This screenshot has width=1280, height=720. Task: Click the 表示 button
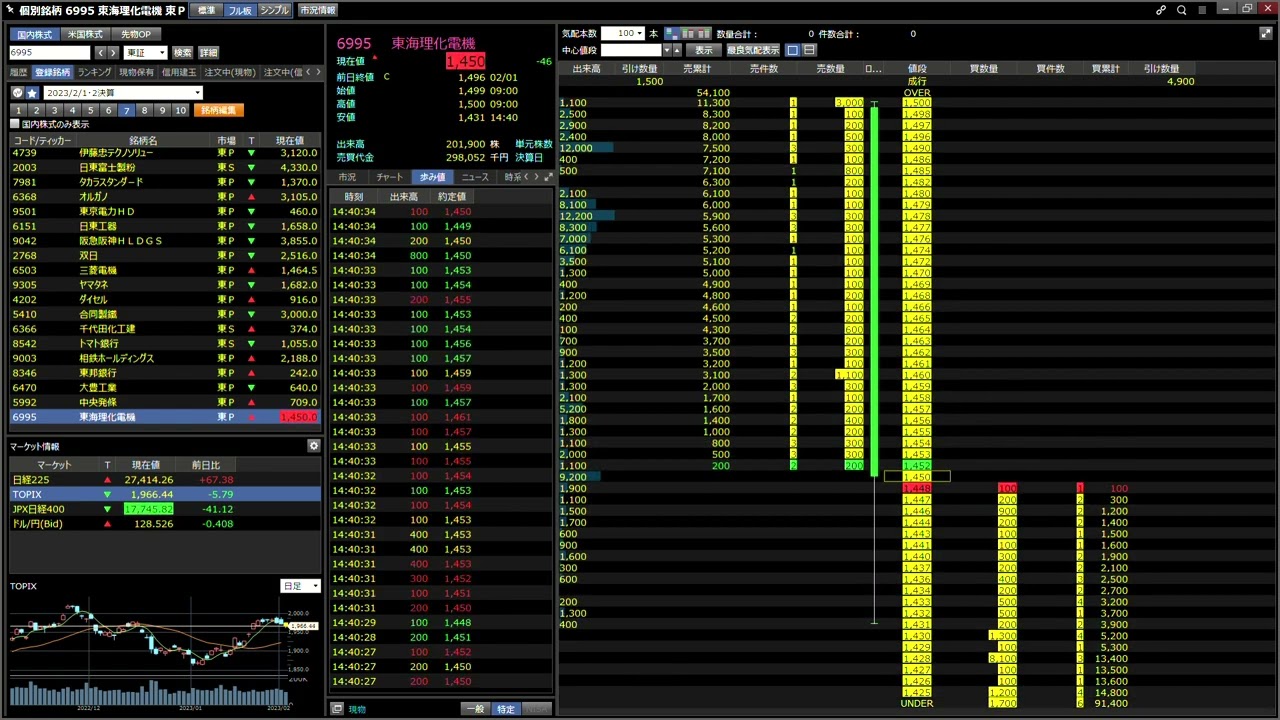(x=704, y=50)
